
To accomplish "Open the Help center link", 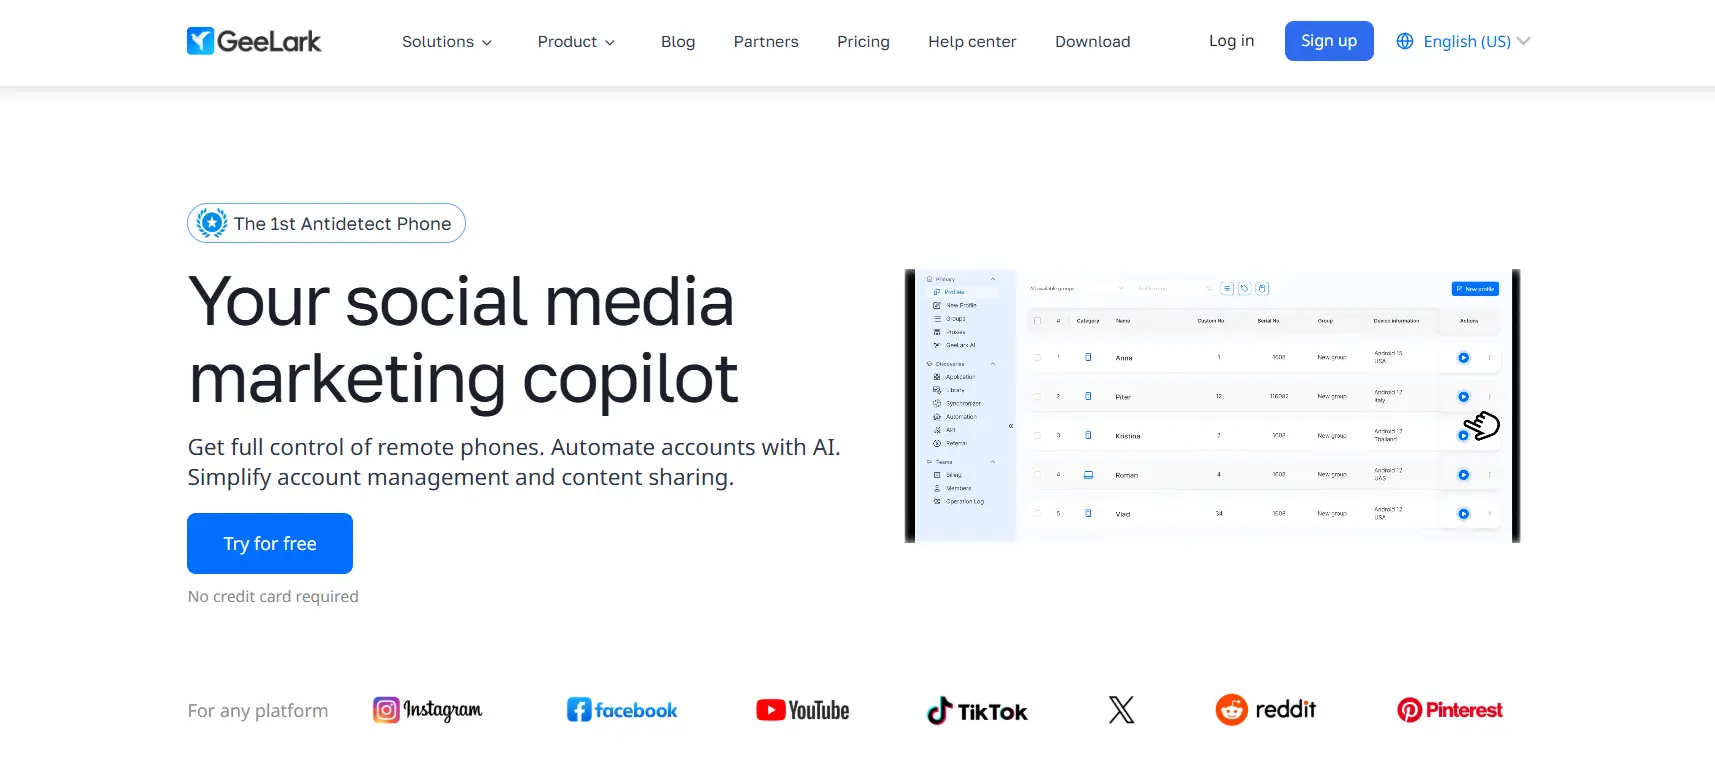I will tap(972, 41).
